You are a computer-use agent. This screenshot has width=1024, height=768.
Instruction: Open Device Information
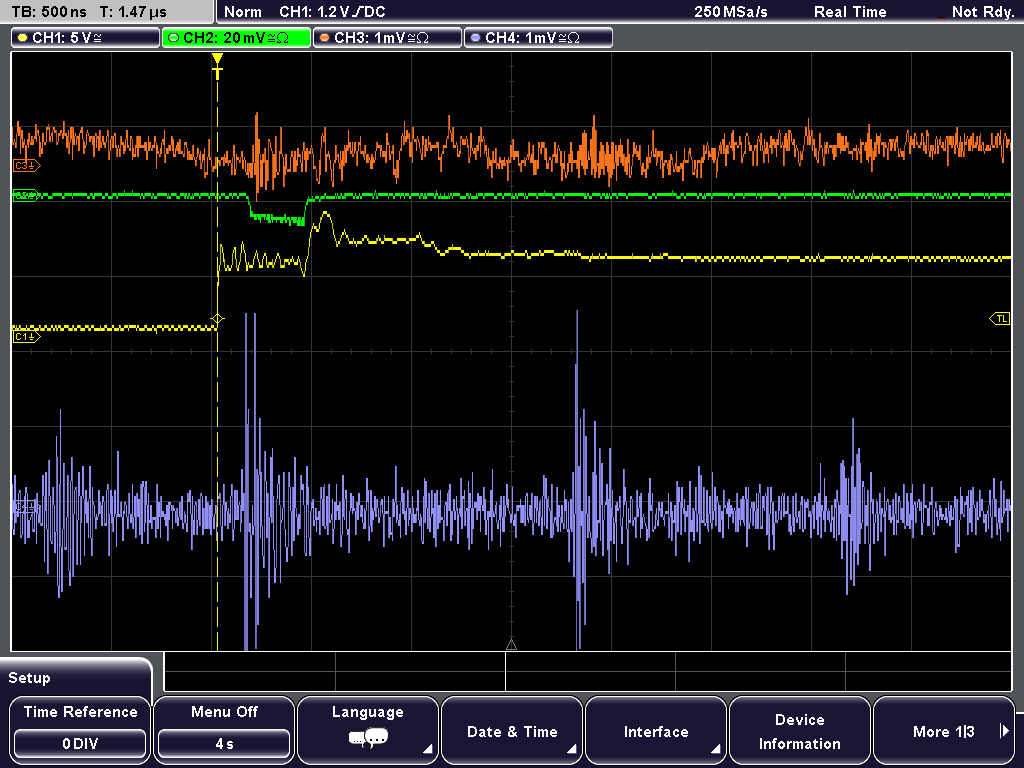799,729
